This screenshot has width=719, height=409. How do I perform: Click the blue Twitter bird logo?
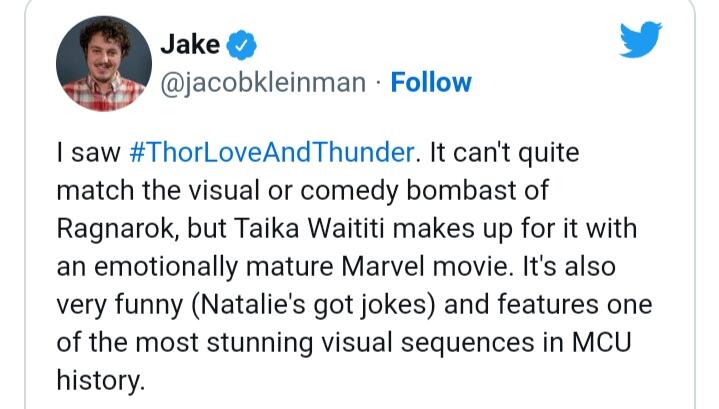pos(641,39)
